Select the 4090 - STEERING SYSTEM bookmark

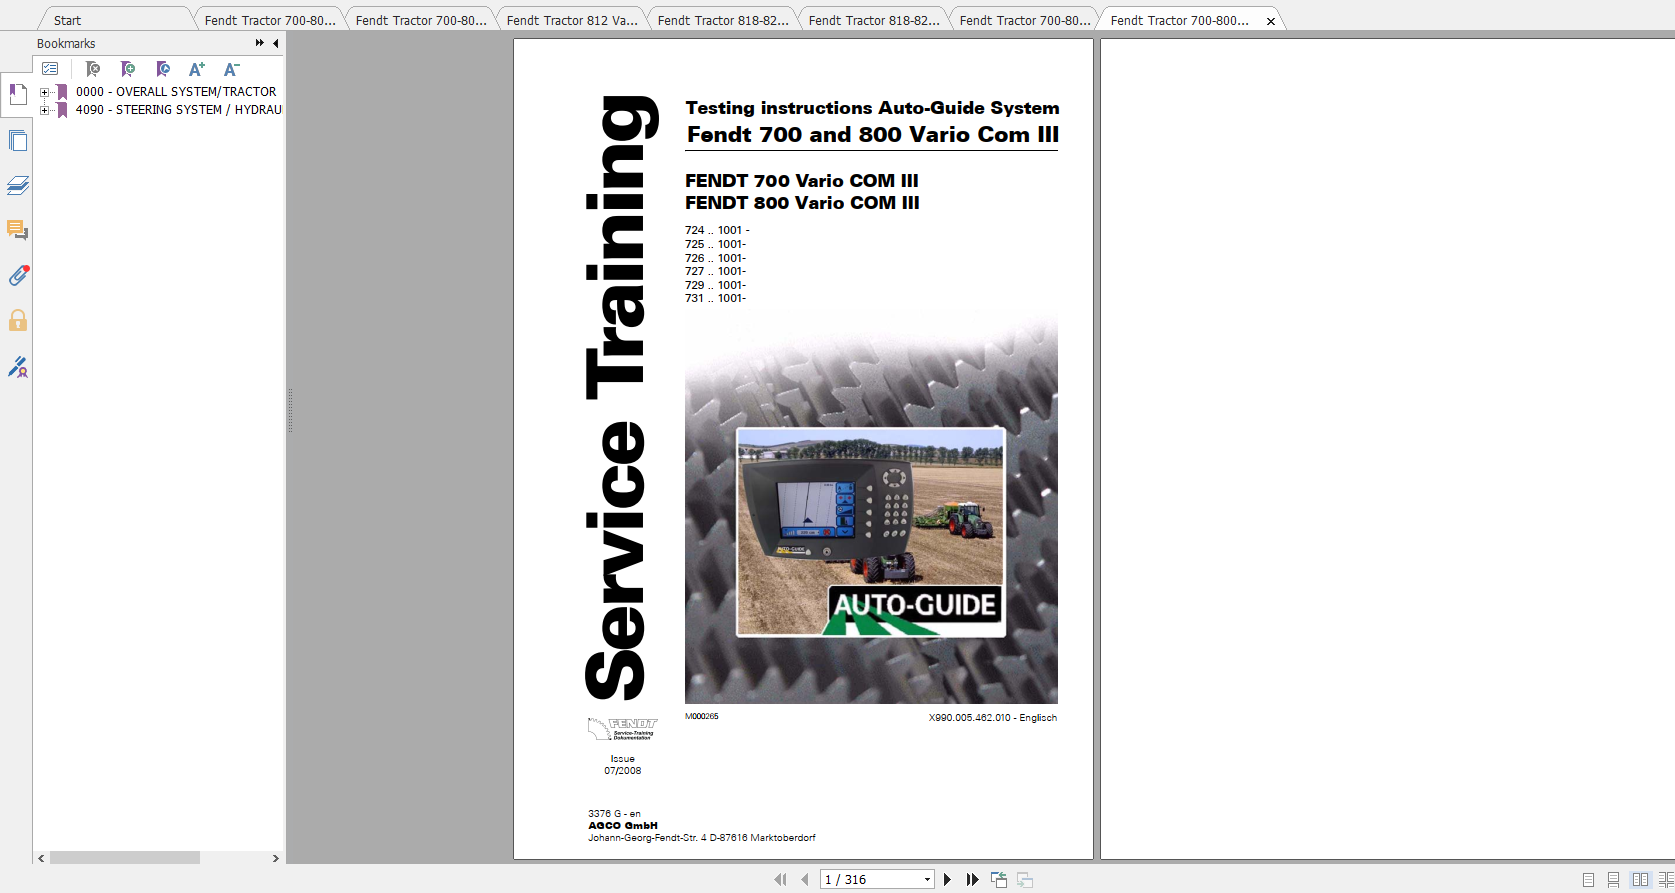pyautogui.click(x=178, y=109)
